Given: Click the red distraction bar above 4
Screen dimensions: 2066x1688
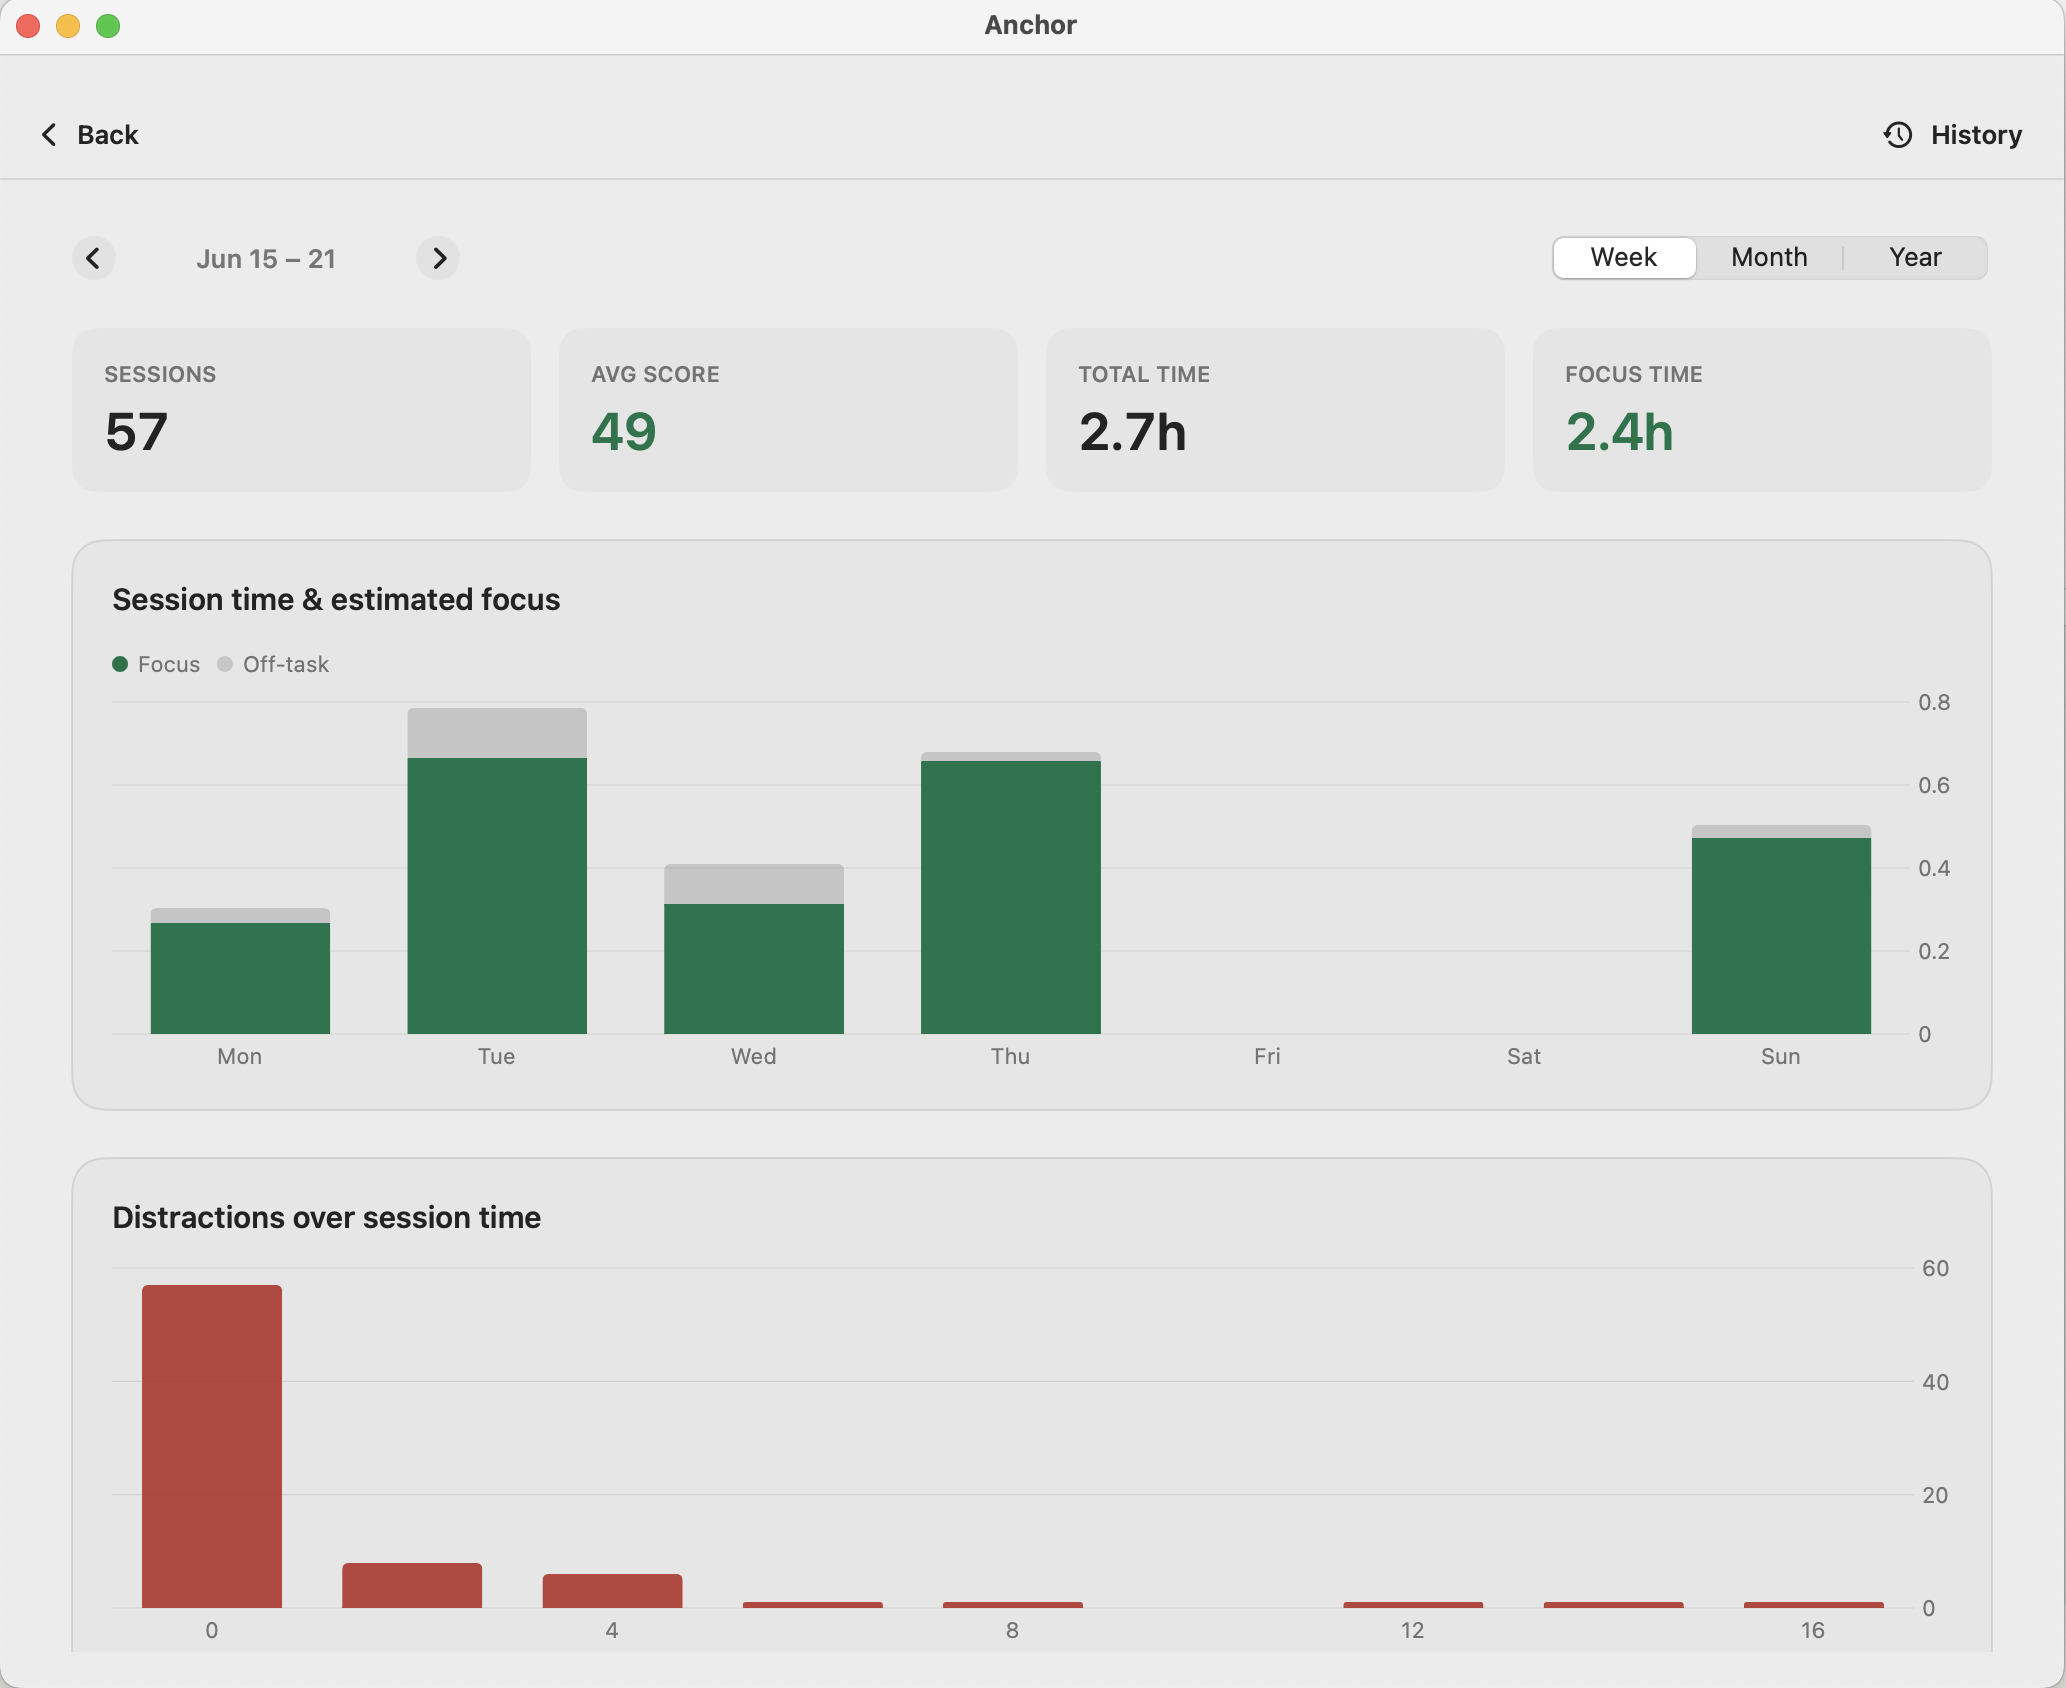Looking at the screenshot, I should 612,1591.
